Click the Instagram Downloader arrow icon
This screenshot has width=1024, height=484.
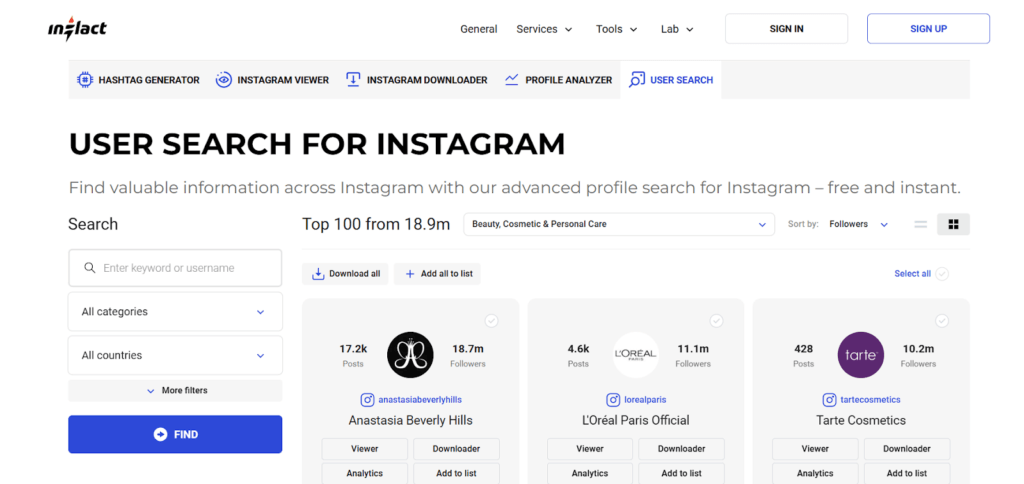353,80
